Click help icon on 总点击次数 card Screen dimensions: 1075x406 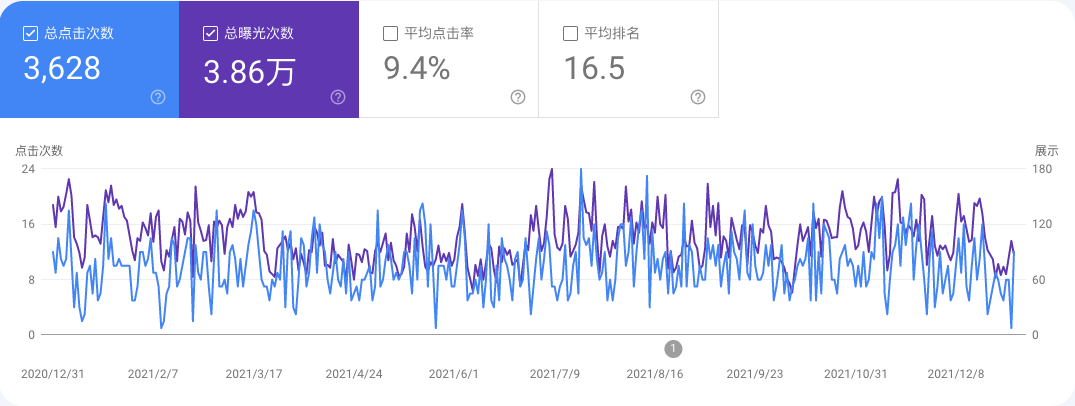tap(158, 97)
